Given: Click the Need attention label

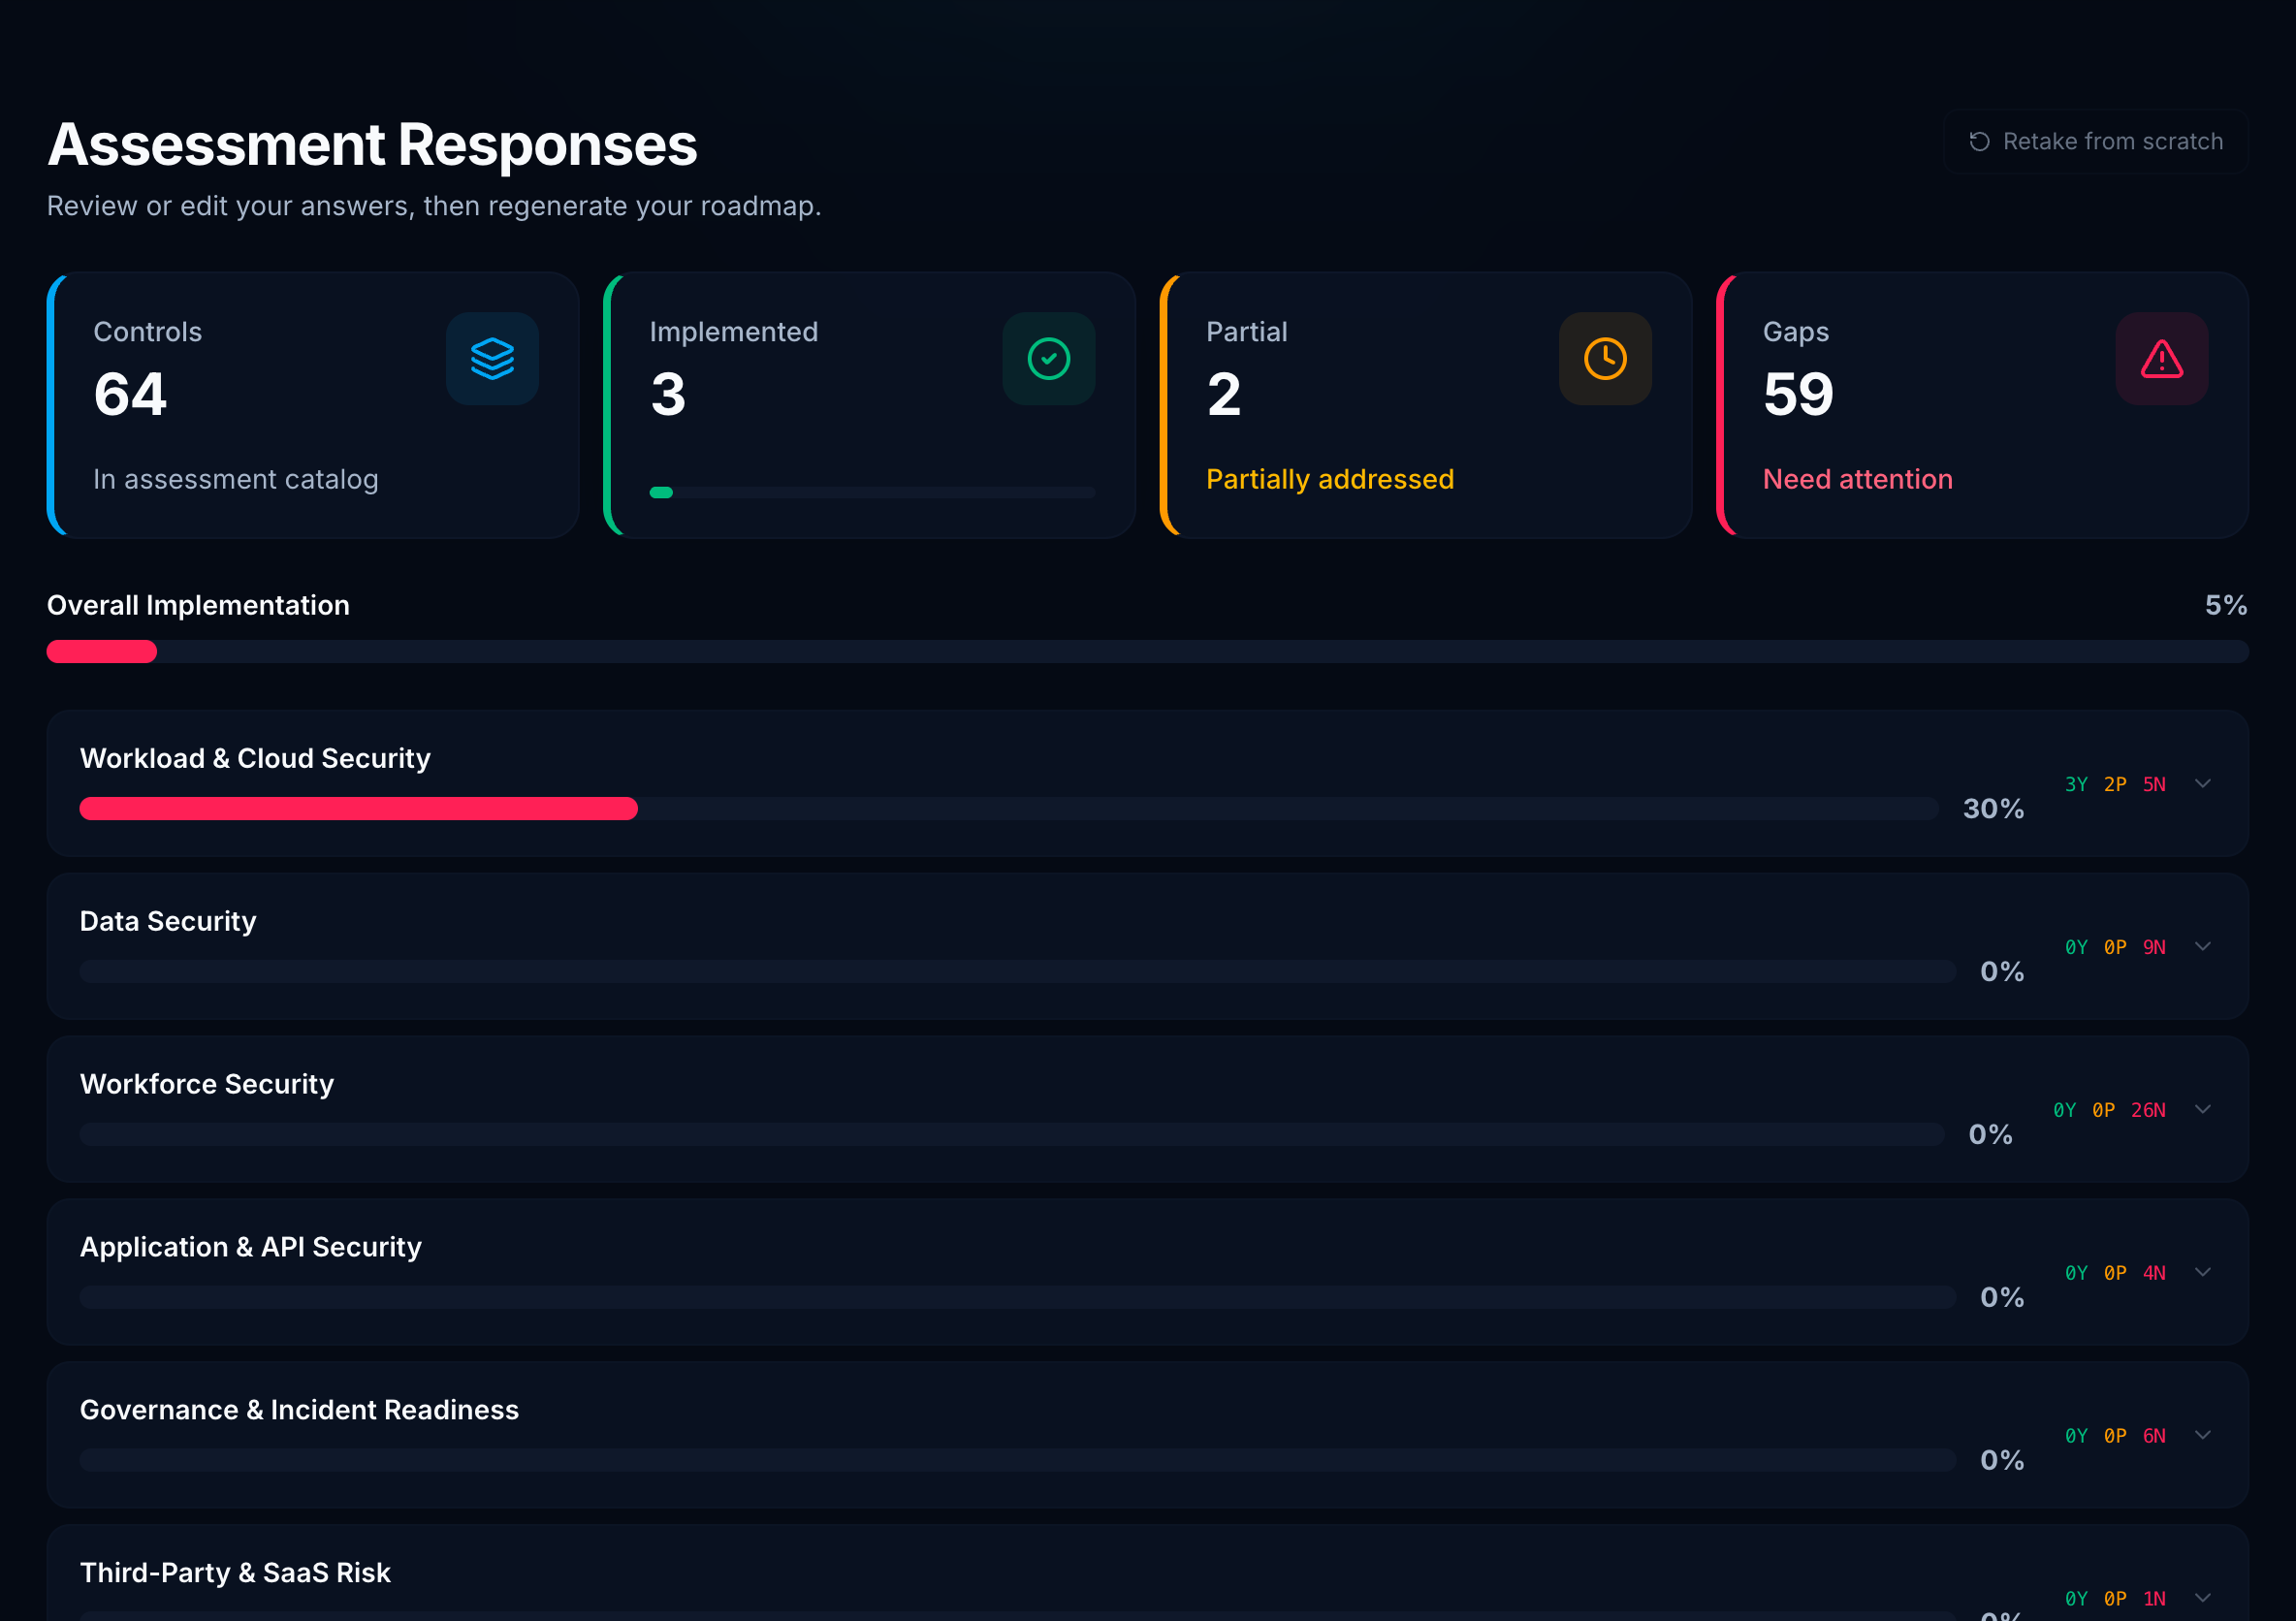Looking at the screenshot, I should tap(1857, 479).
